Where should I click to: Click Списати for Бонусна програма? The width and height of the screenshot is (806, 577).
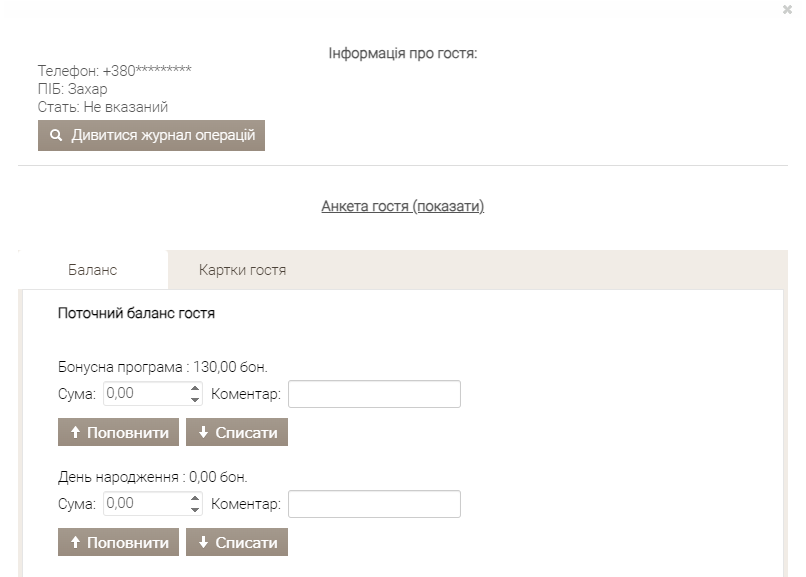(237, 432)
